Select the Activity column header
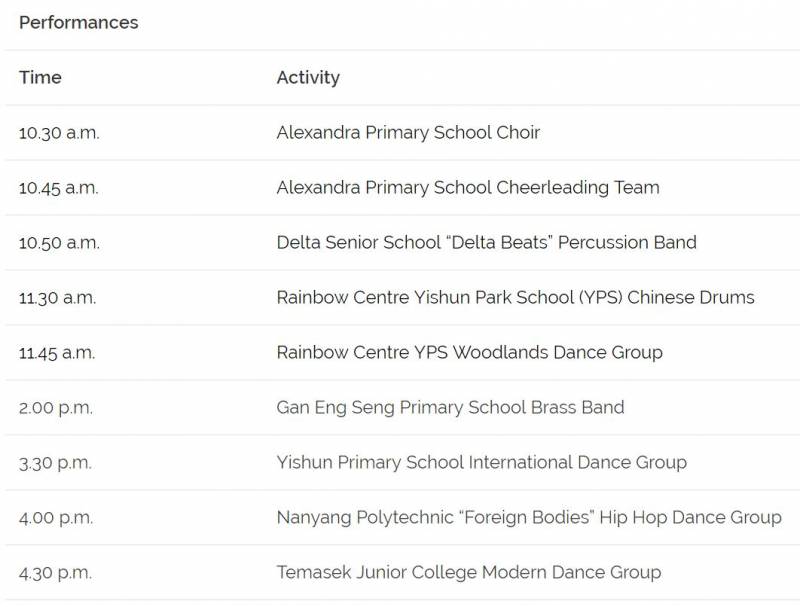This screenshot has width=800, height=607. [308, 77]
